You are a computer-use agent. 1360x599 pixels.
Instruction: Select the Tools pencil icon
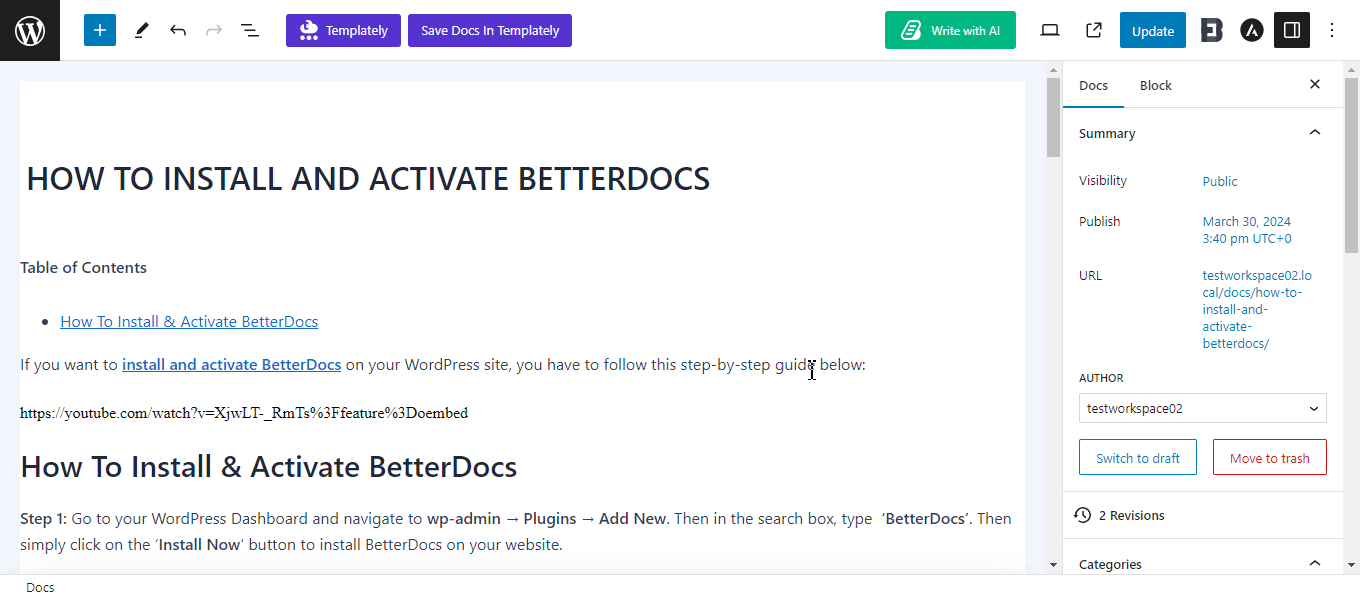(141, 30)
